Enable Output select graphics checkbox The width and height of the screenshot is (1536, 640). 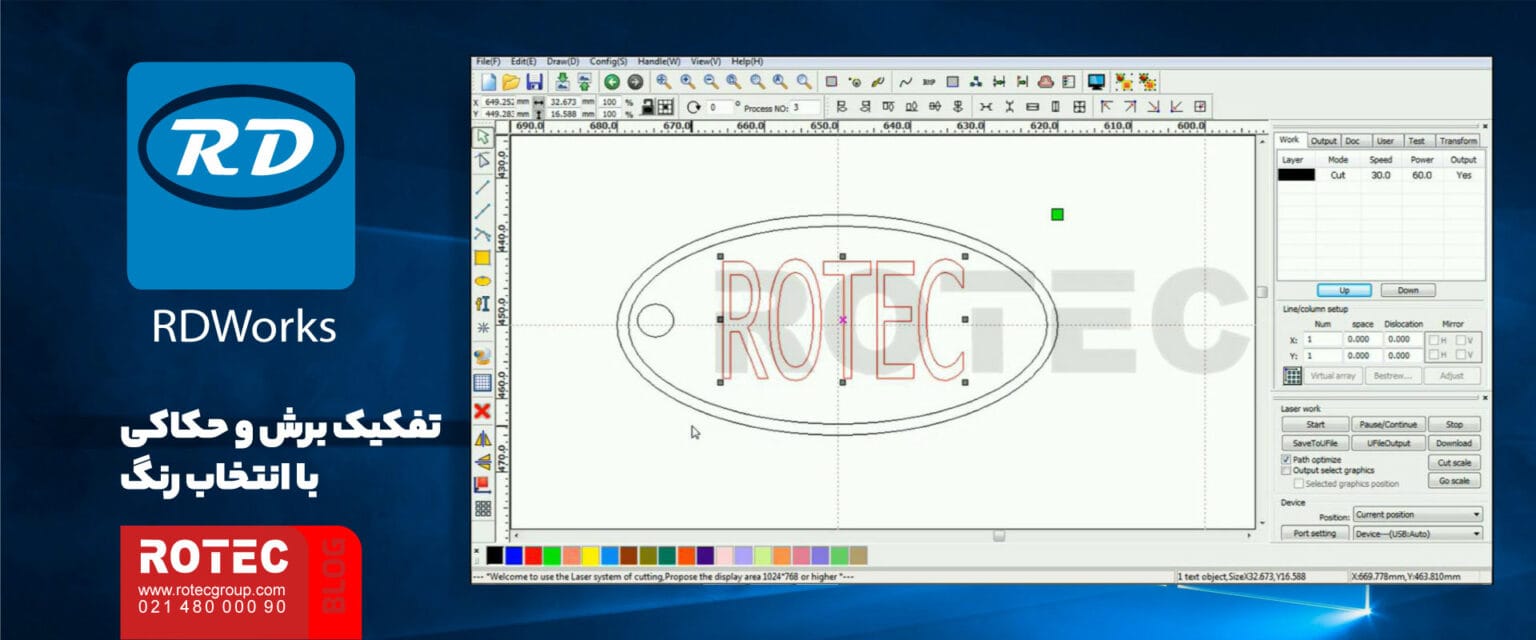tap(1286, 470)
